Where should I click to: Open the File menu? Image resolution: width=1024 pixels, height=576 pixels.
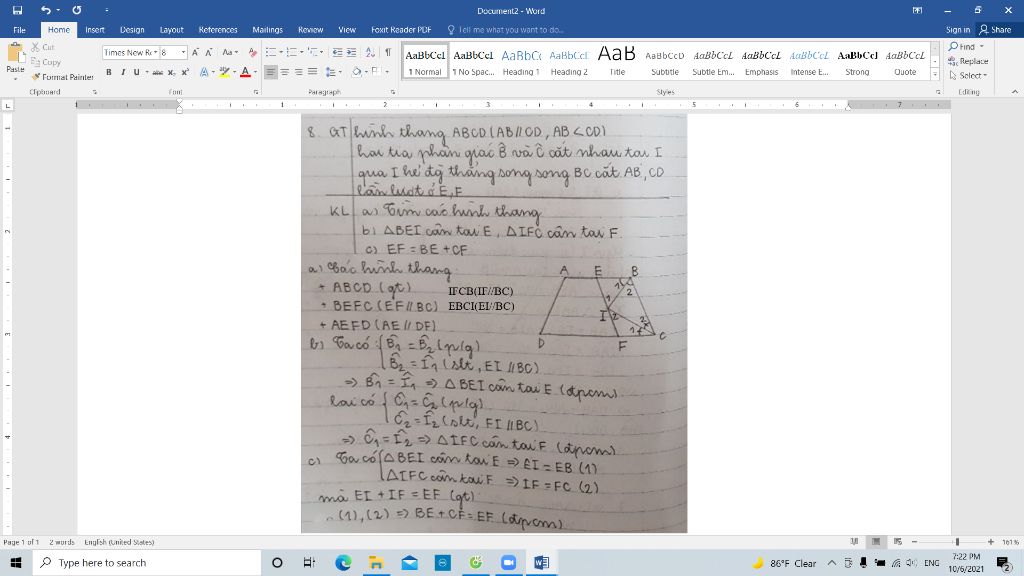click(x=20, y=30)
